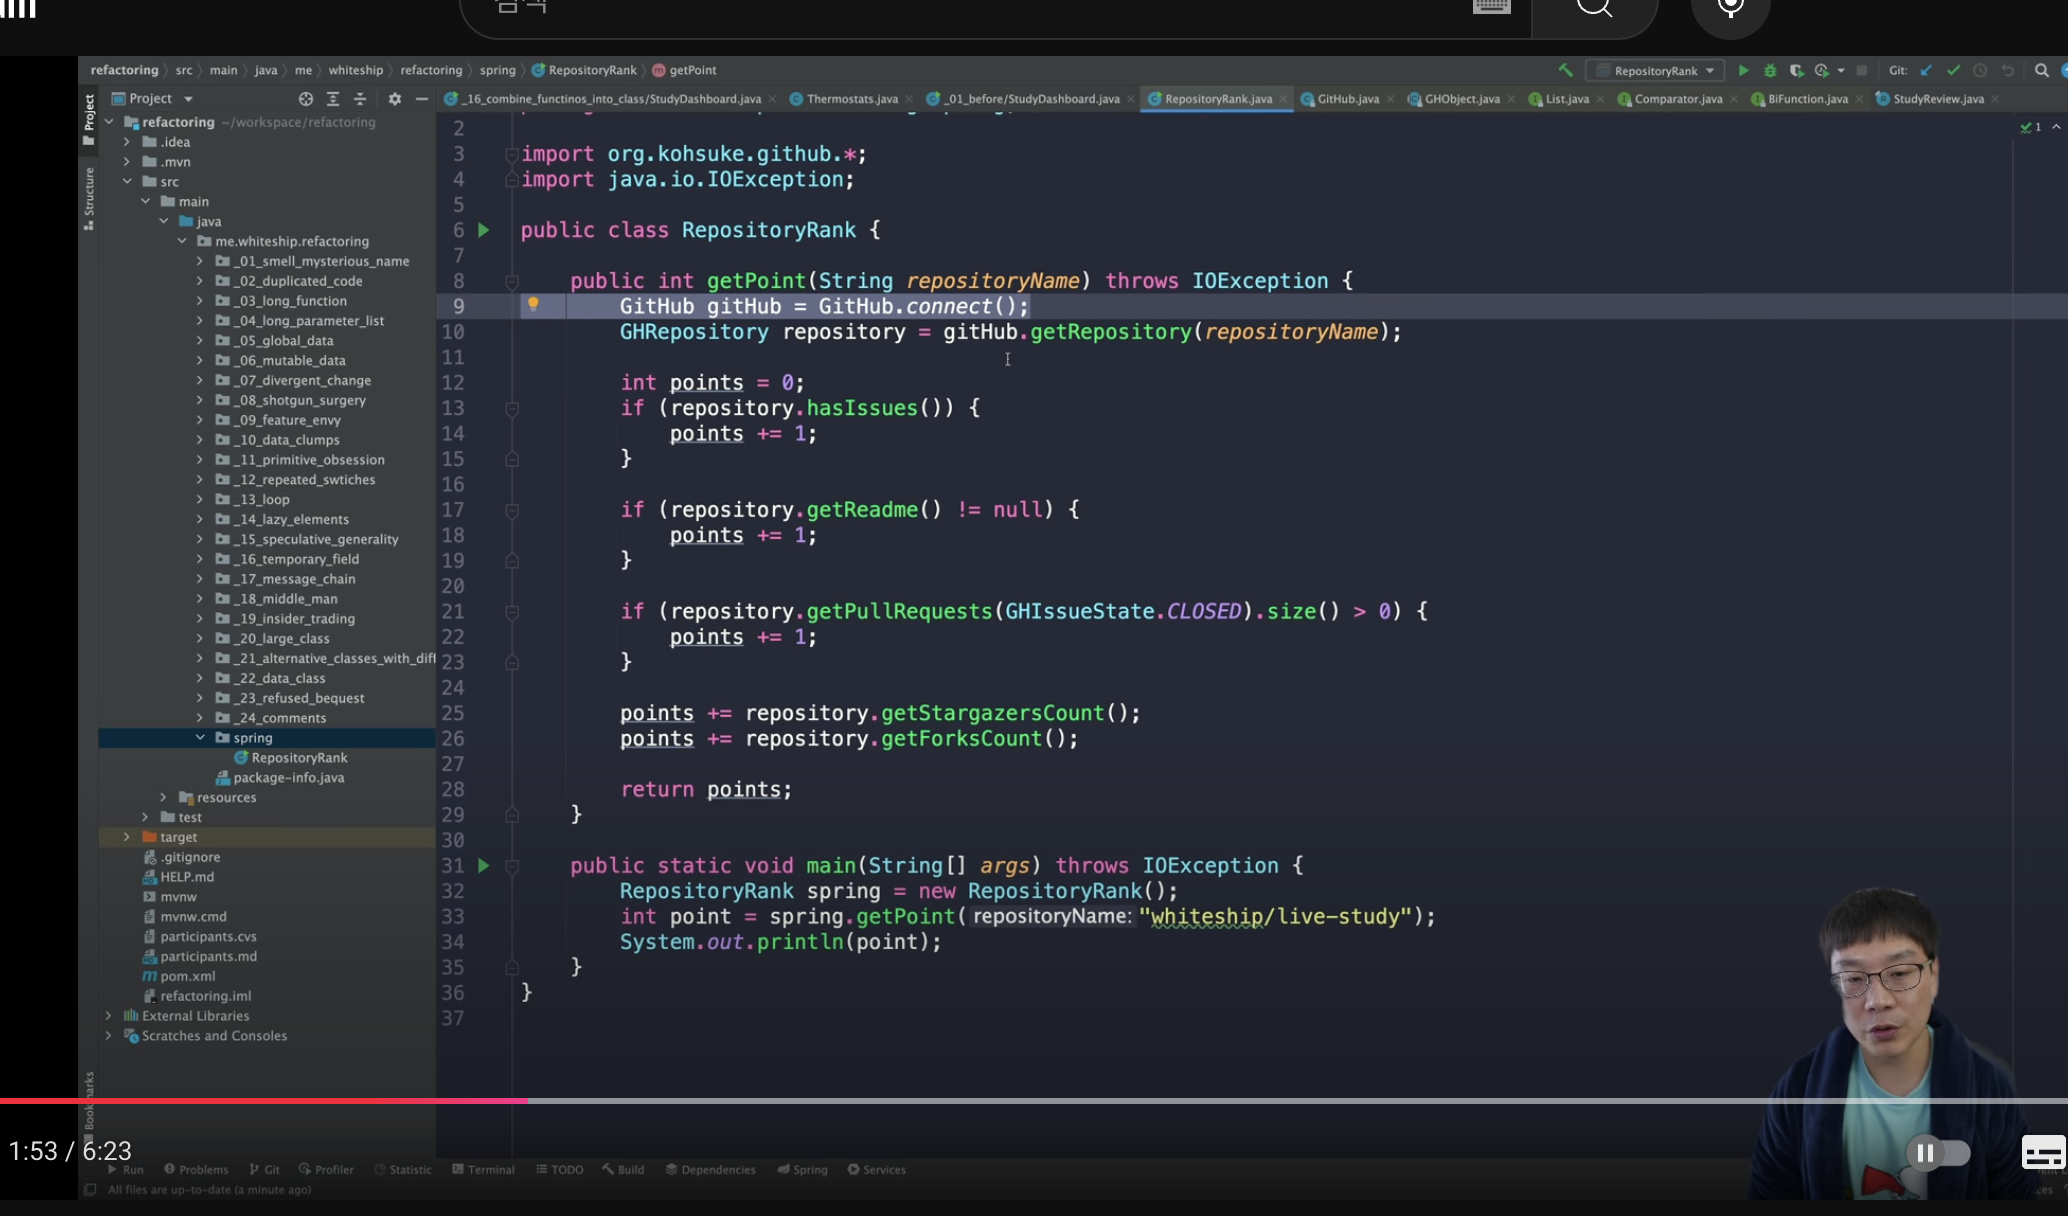Open pom.xml in the project tree
The image size is (2068, 1216).
[187, 975]
